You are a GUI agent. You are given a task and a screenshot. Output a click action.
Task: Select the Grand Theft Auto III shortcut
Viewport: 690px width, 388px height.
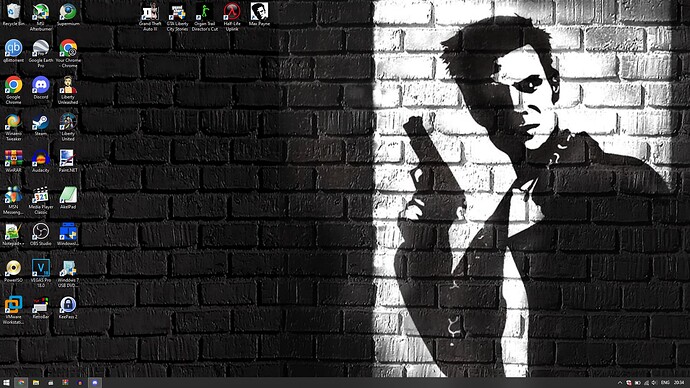[x=150, y=17]
